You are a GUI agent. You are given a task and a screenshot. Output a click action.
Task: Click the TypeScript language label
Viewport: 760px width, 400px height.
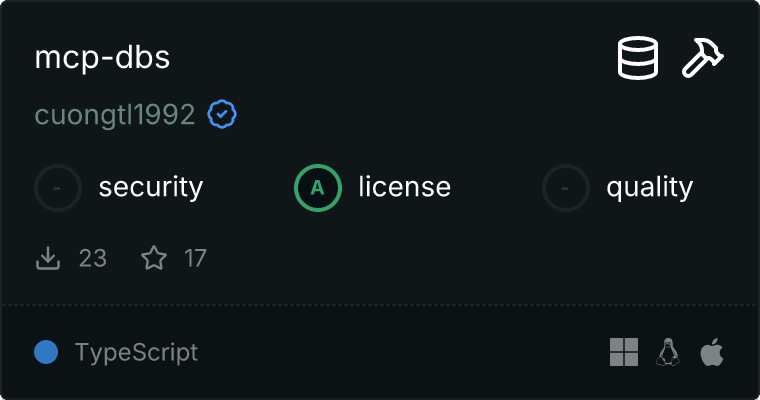137,352
